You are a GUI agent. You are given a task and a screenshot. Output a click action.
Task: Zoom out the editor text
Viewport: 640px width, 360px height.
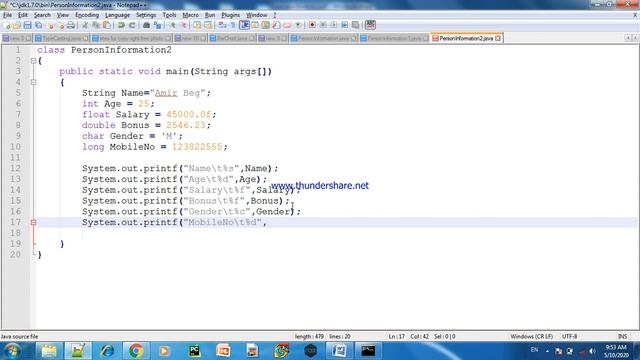pos(183,25)
